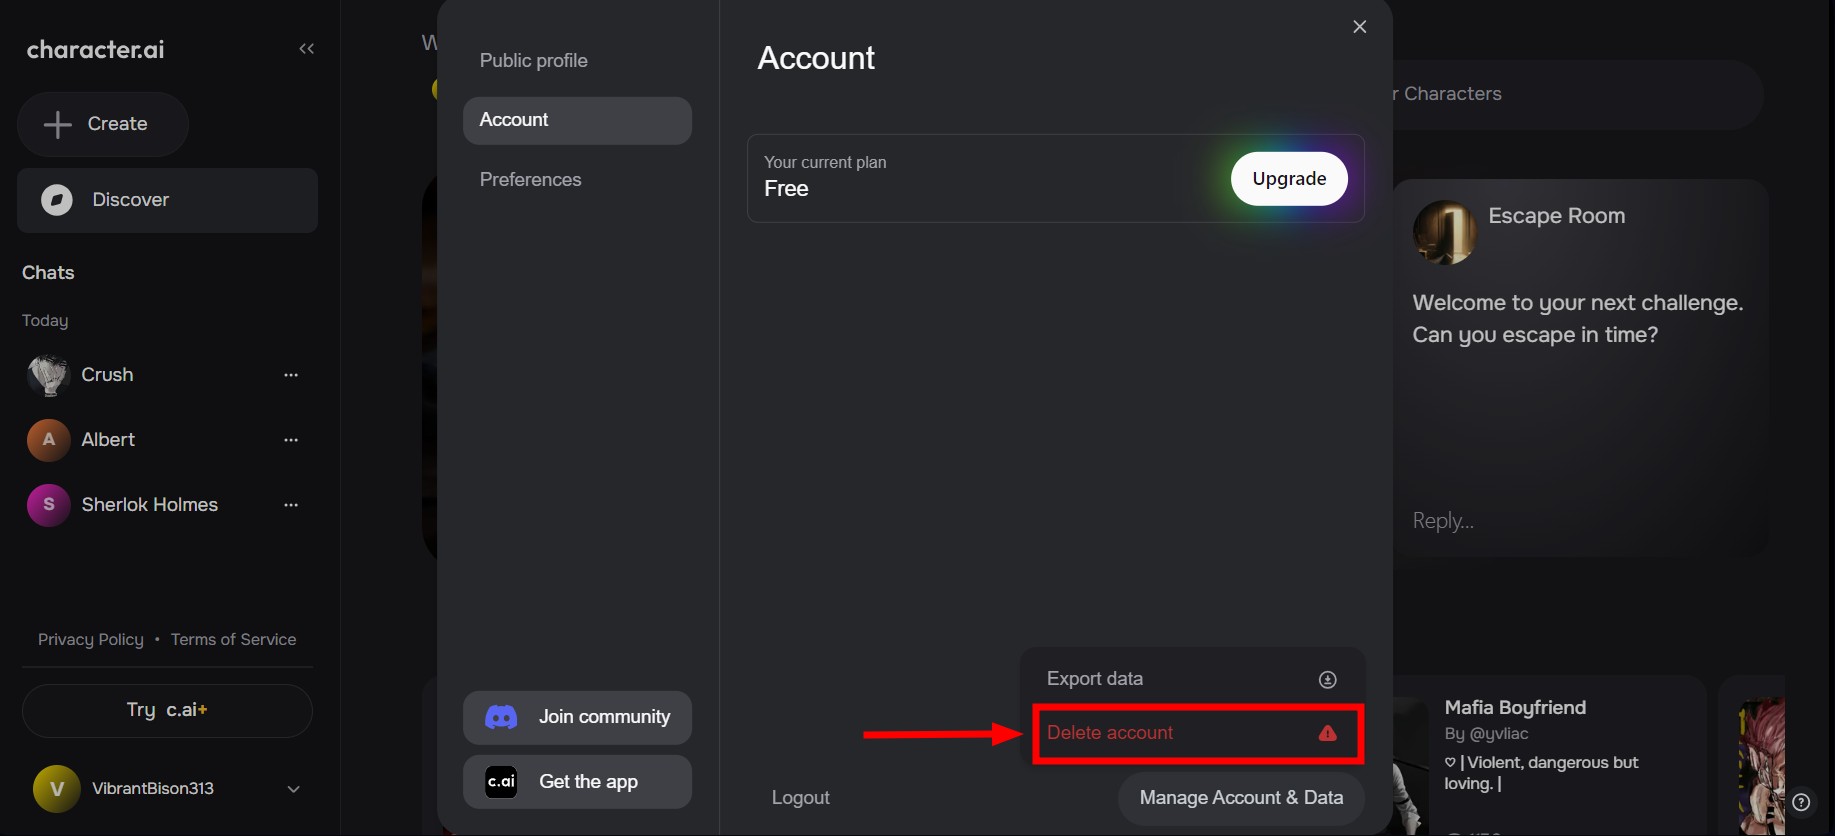Open the Privacy Policy link

coord(91,640)
